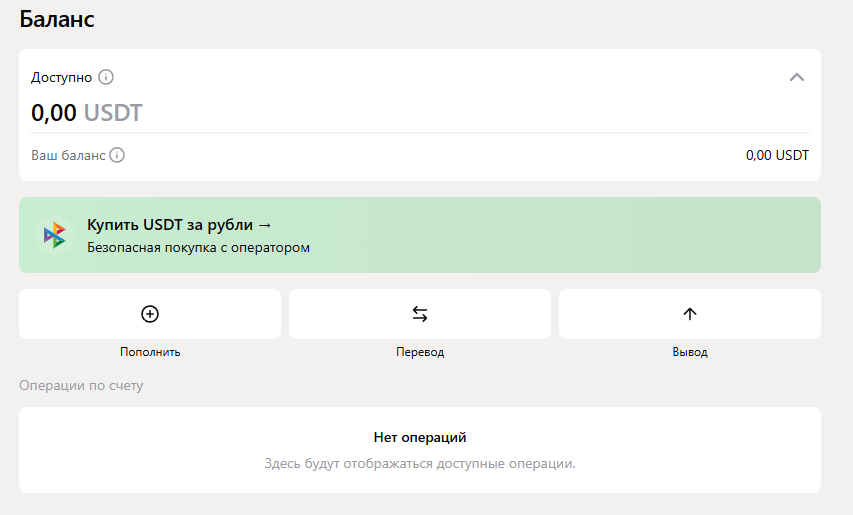The height and width of the screenshot is (515, 853).
Task: Click the Баланс page heading
Action: (57, 19)
